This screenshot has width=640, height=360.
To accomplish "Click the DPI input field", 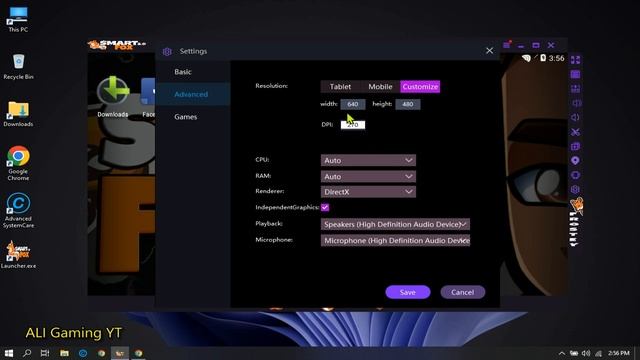I will point(353,124).
